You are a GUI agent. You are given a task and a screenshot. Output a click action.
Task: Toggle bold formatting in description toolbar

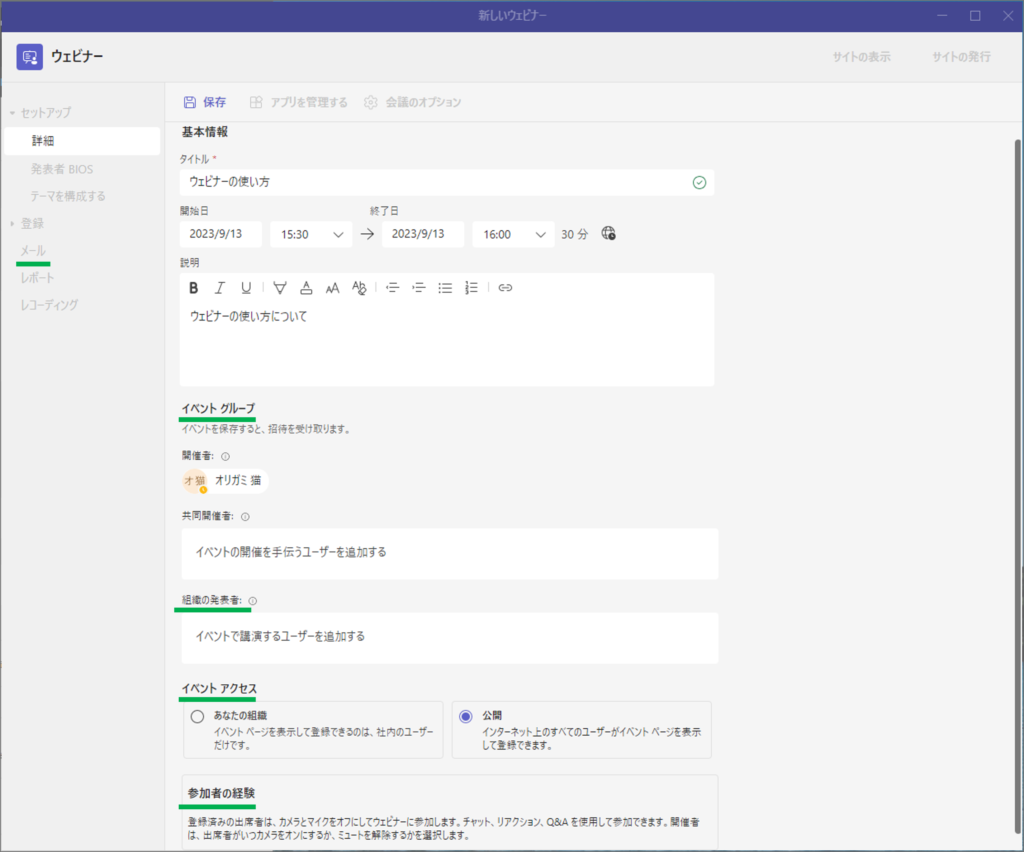pyautogui.click(x=194, y=288)
